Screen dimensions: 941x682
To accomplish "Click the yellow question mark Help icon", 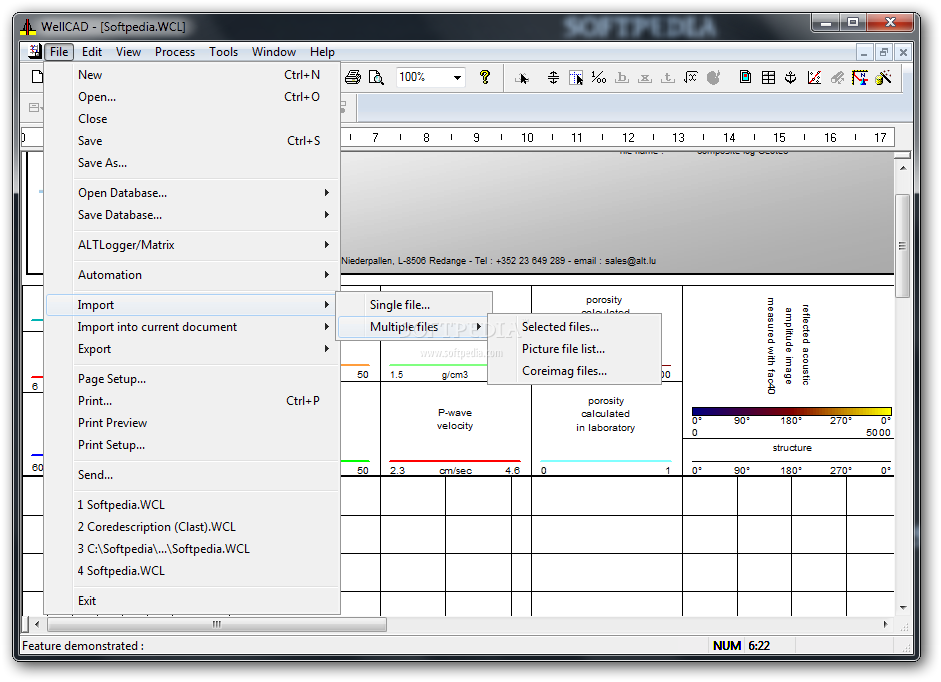I will click(485, 77).
